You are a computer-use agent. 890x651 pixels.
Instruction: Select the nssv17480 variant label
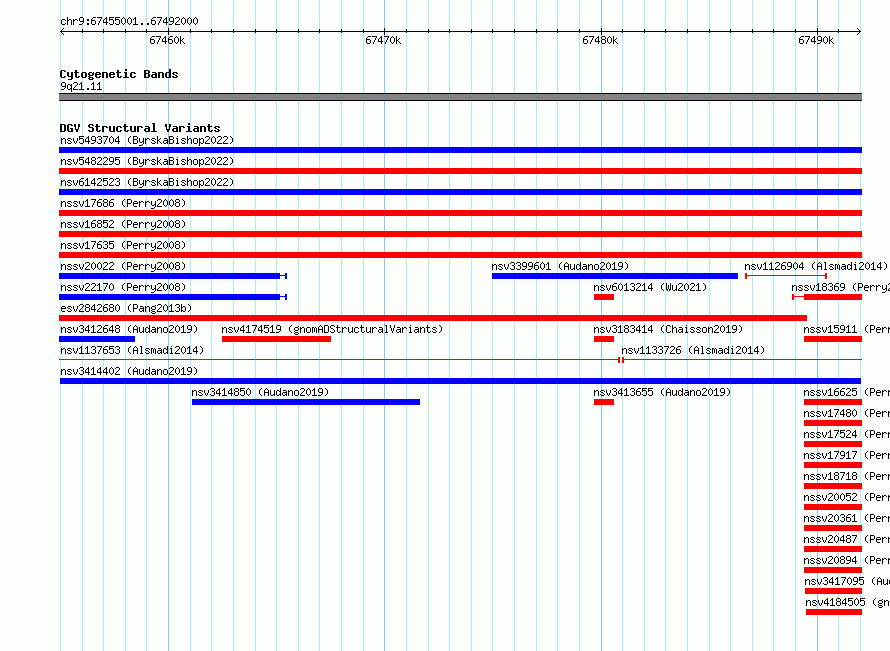pyautogui.click(x=846, y=413)
